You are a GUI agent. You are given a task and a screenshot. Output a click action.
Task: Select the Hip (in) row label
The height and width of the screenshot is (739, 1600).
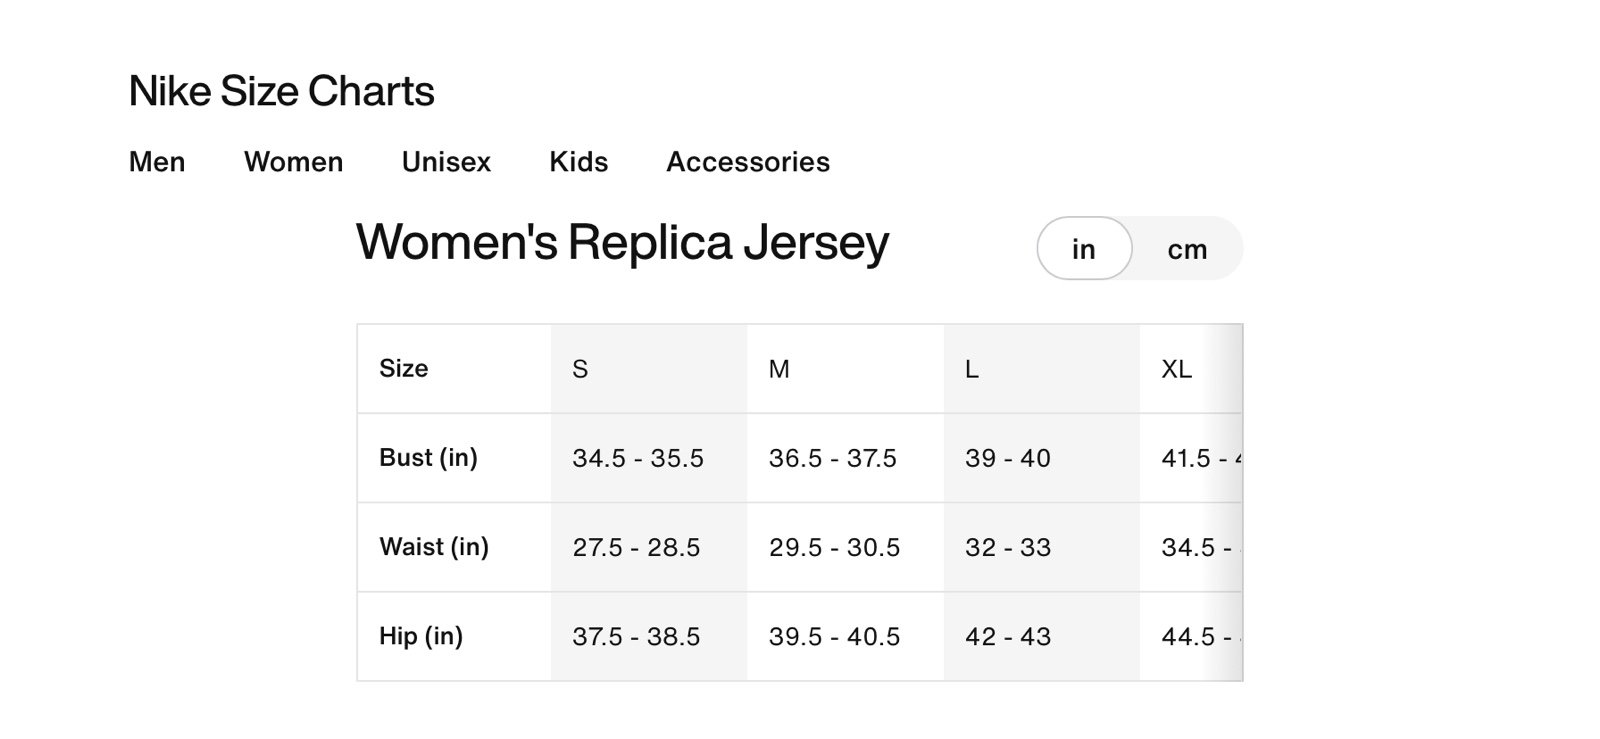(x=454, y=636)
